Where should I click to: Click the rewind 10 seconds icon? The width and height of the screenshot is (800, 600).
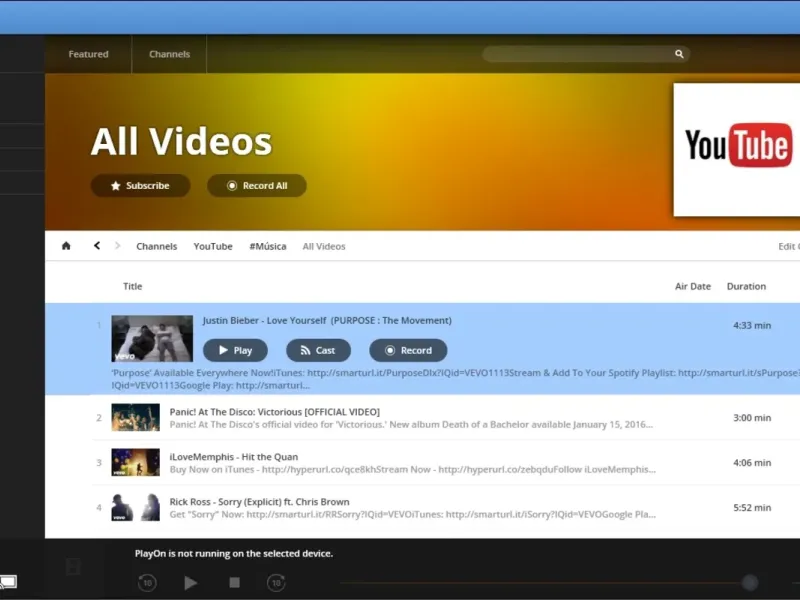pyautogui.click(x=147, y=582)
